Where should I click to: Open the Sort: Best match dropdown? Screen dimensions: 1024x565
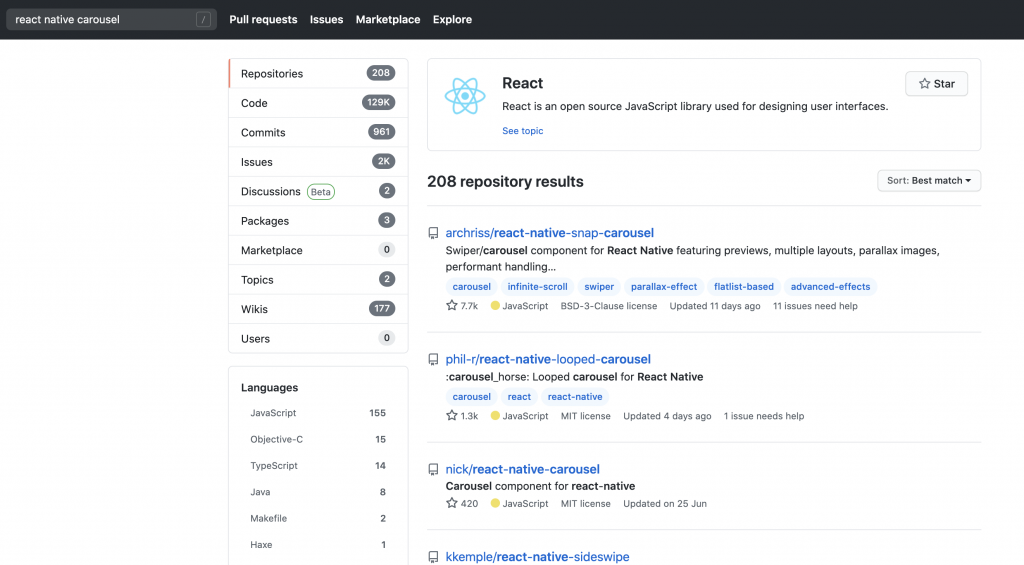click(929, 180)
